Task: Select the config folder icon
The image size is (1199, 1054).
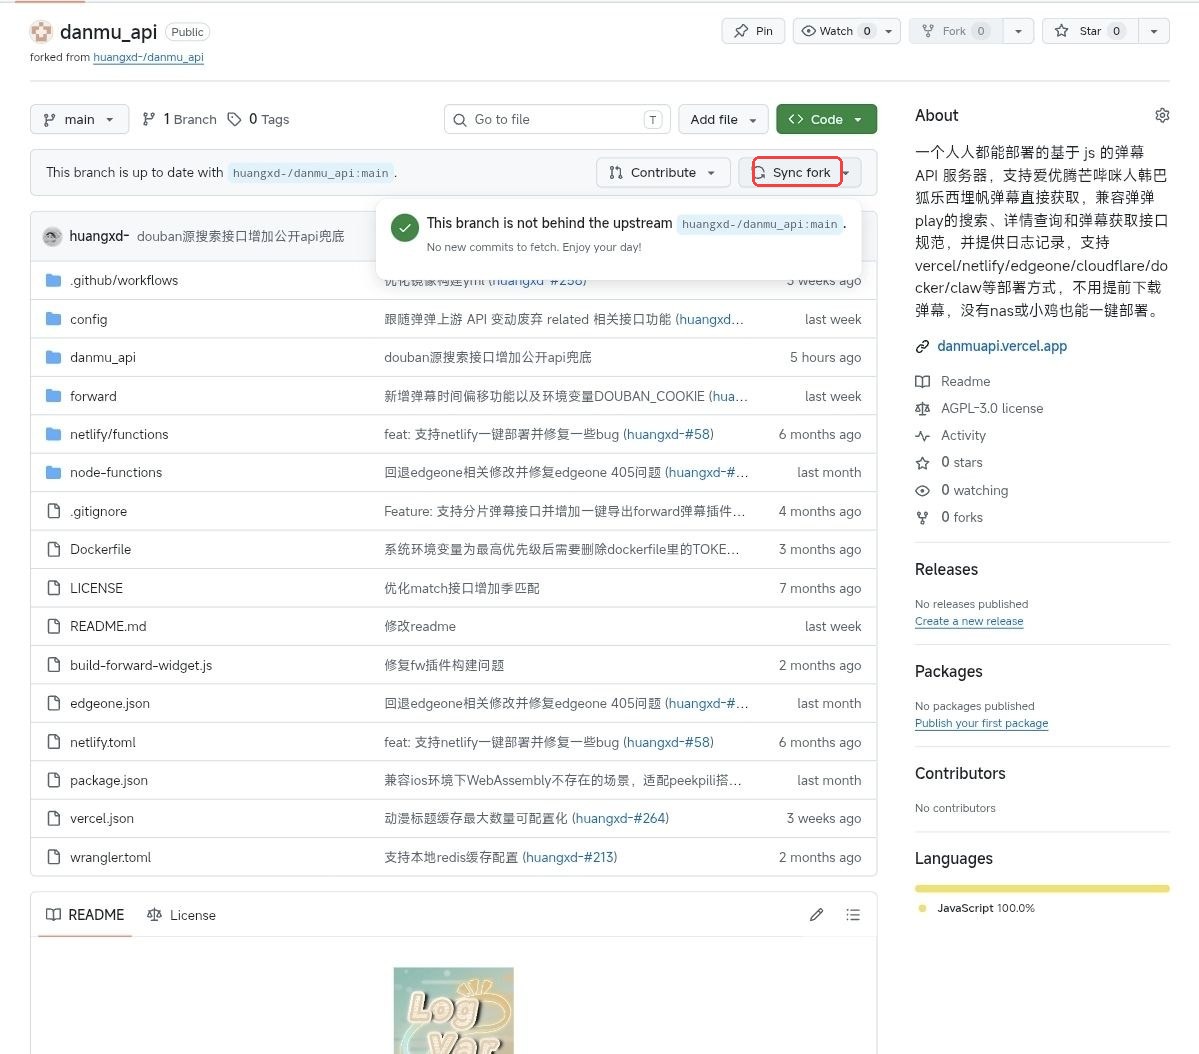Action: pyautogui.click(x=53, y=319)
